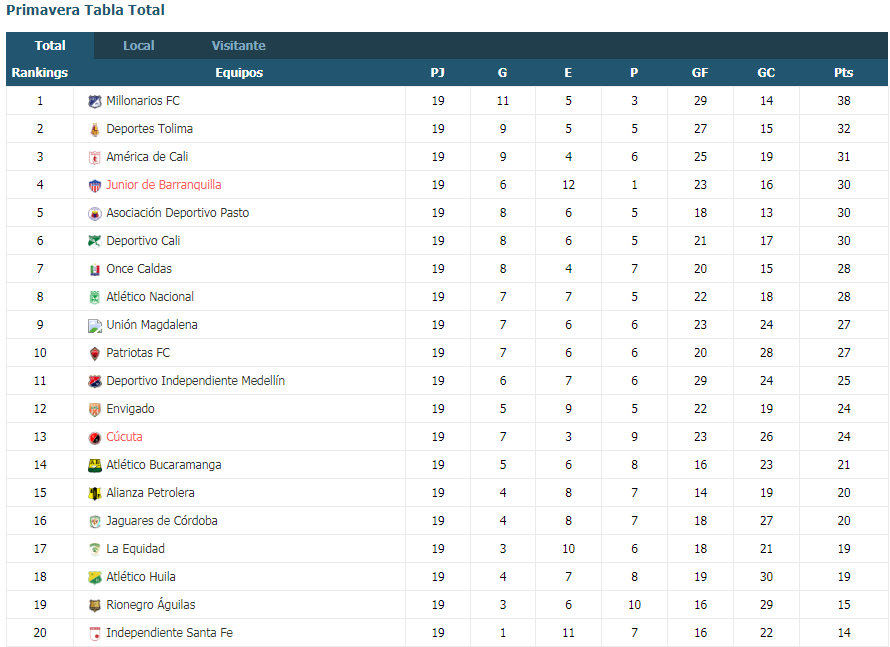This screenshot has height=647, width=890.
Task: Click the Deportivo Cali crest icon
Action: coord(95,241)
